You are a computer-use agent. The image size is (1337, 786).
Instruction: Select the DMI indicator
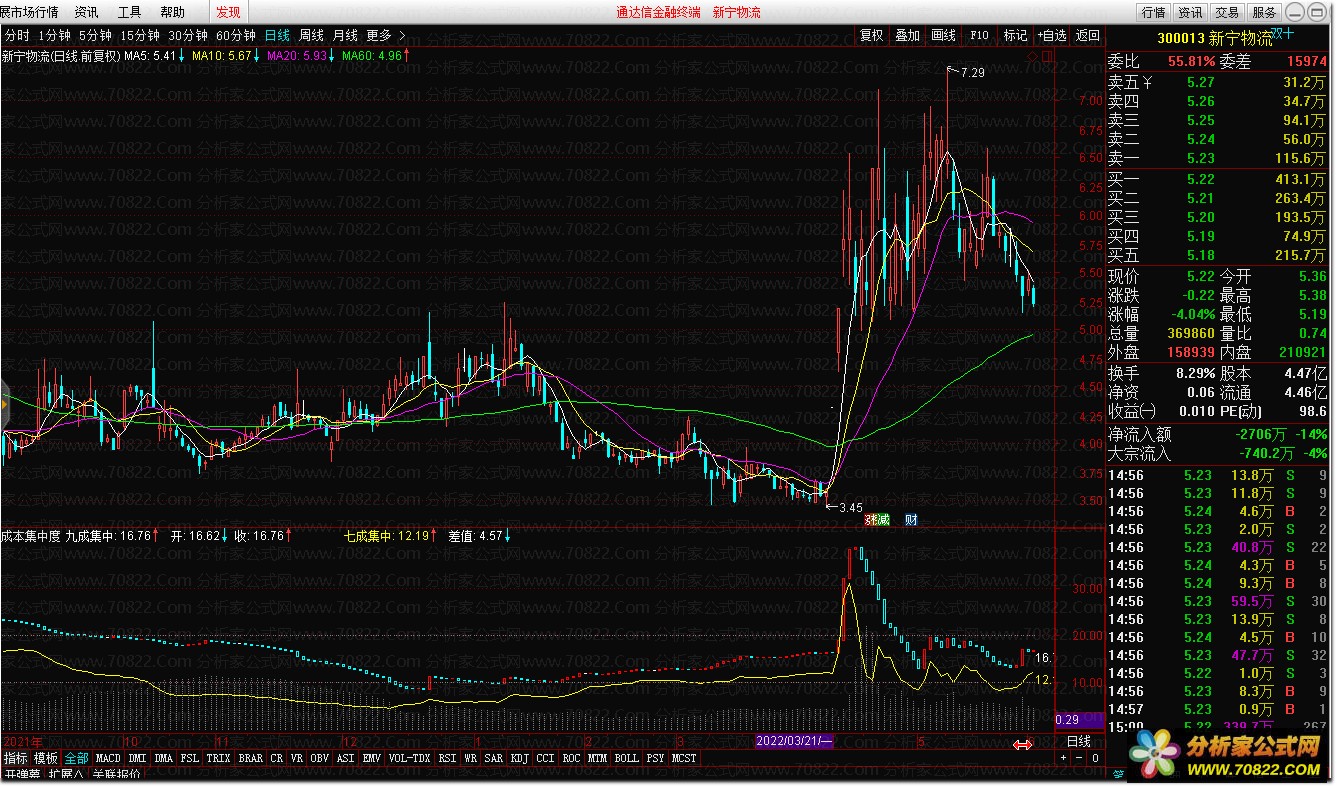(x=137, y=759)
